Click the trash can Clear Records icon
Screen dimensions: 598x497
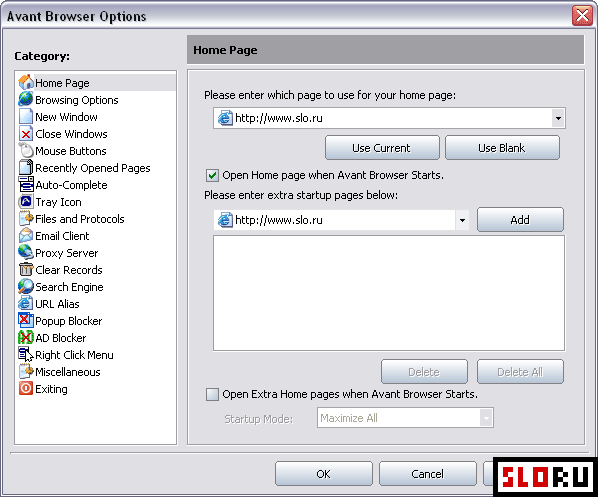pyautogui.click(x=26, y=269)
